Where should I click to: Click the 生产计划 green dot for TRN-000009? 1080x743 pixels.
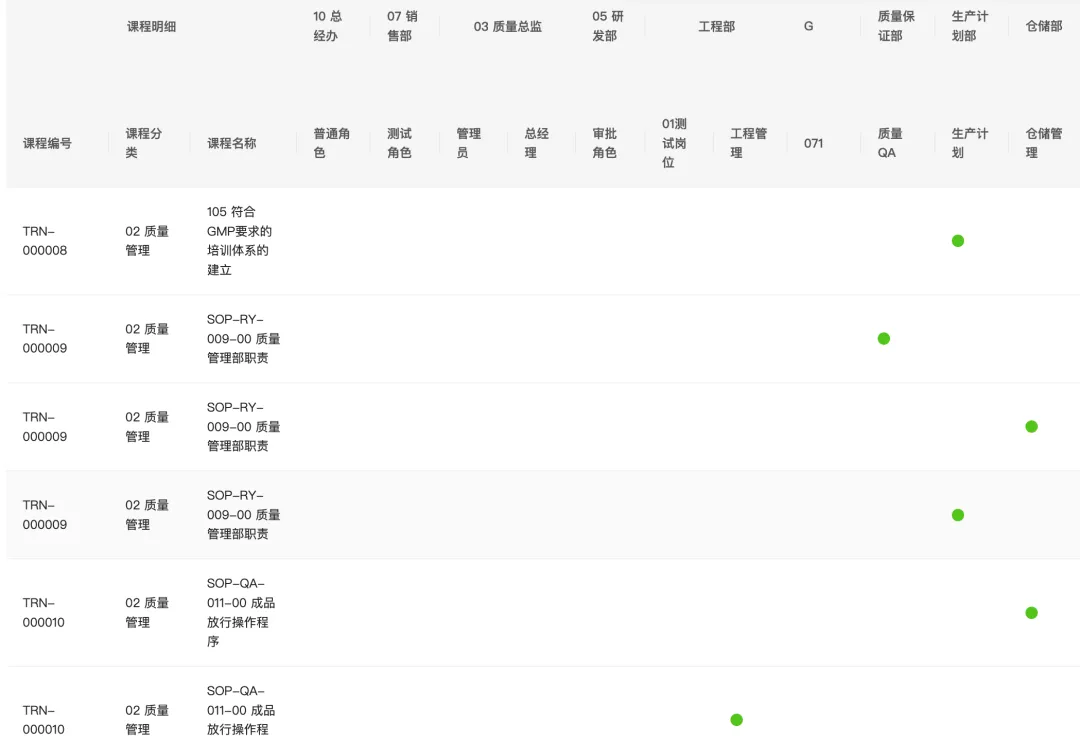[957, 514]
